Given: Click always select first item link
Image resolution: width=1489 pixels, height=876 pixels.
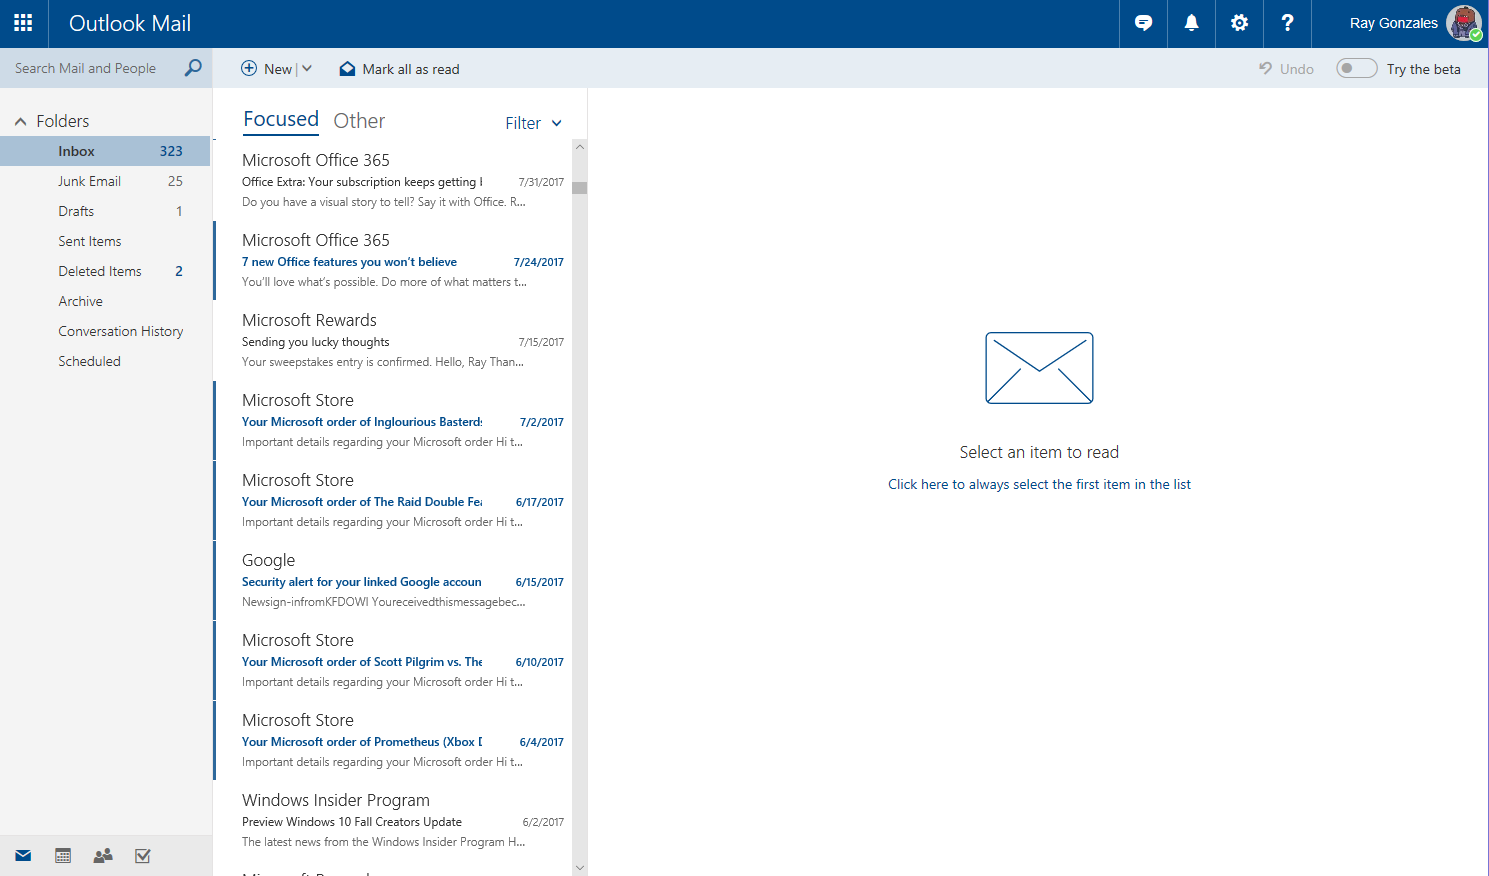Looking at the screenshot, I should 1039,484.
